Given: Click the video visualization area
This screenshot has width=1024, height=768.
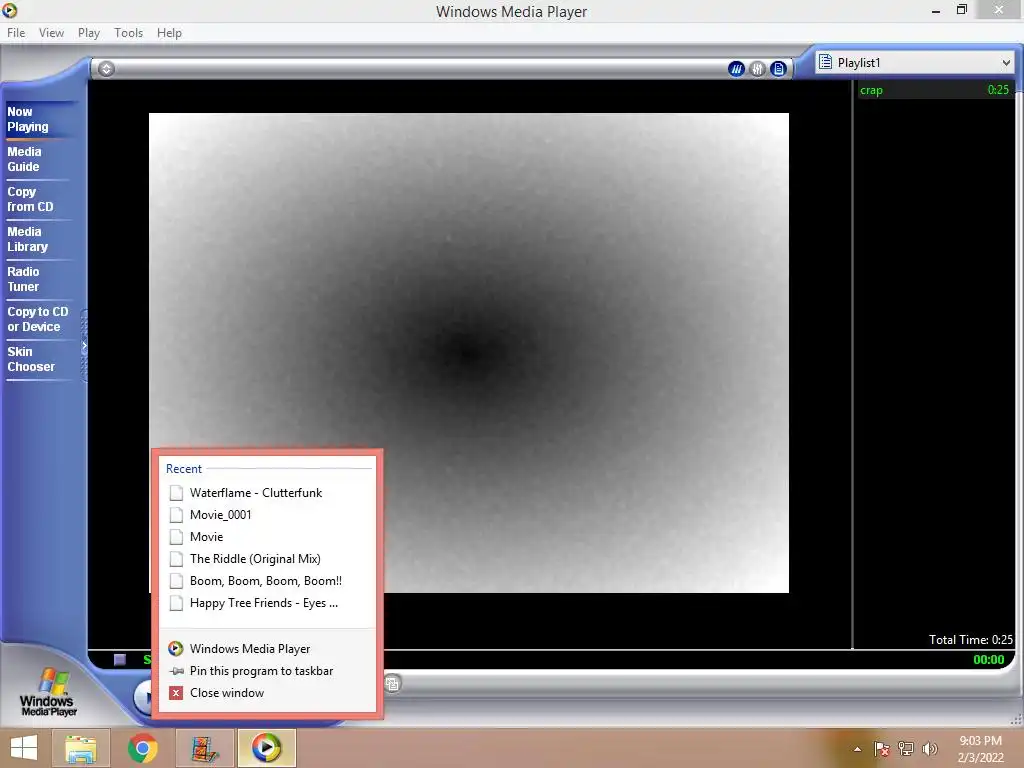Looking at the screenshot, I should pyautogui.click(x=469, y=353).
